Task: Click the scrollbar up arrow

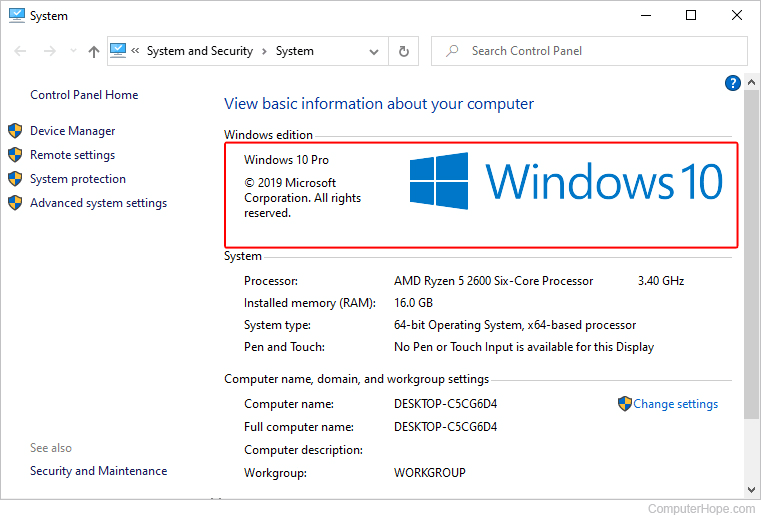Action: click(751, 83)
